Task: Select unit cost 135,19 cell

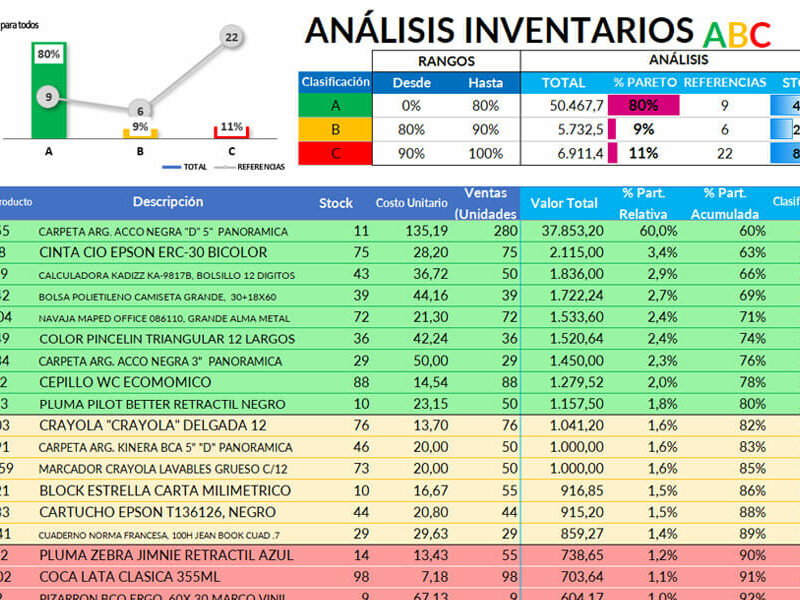Action: [411, 231]
